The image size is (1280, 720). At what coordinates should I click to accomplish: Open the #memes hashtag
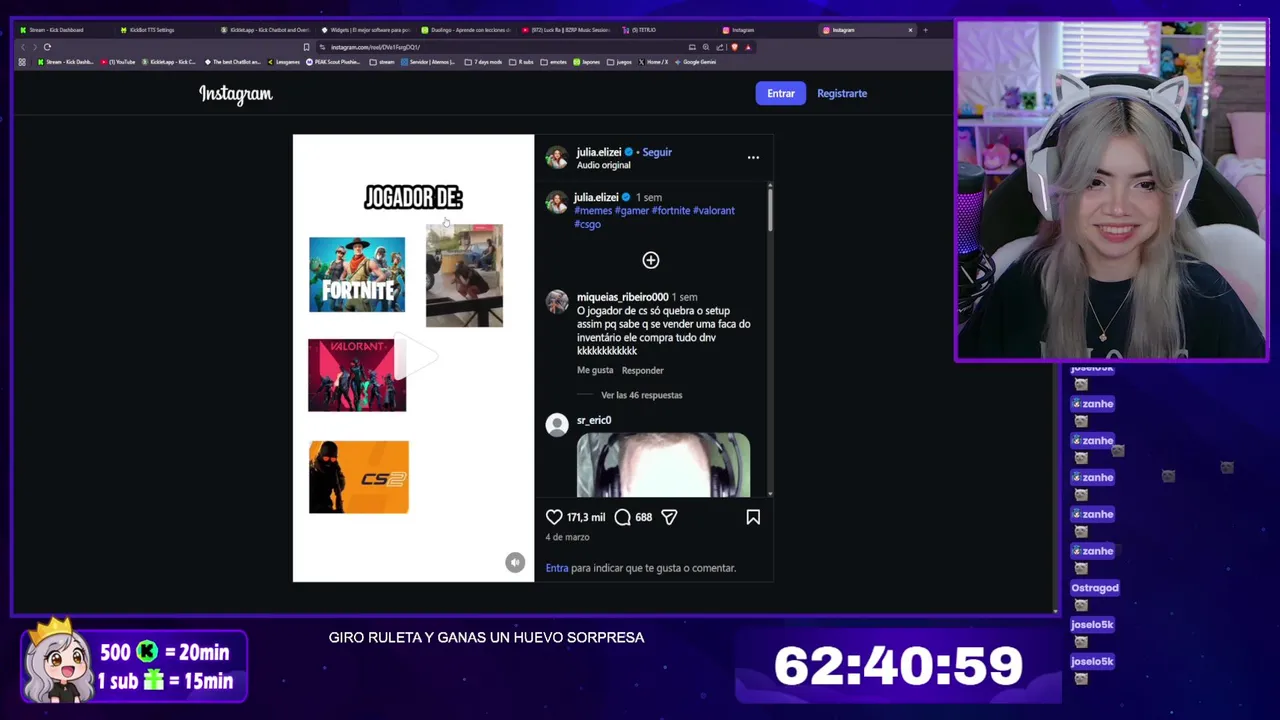click(593, 211)
